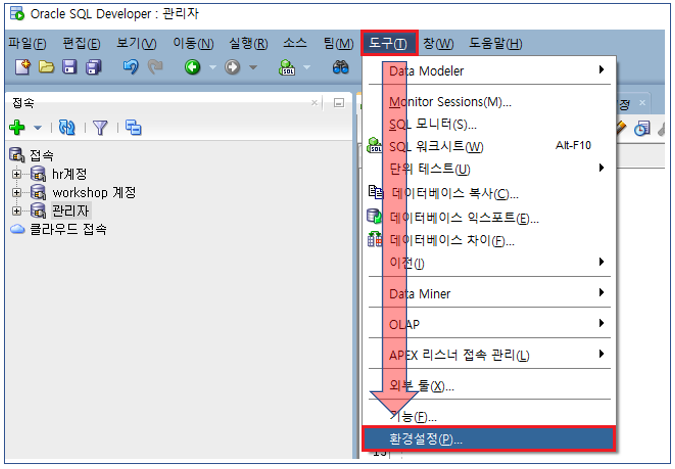This screenshot has height=469, width=675.
Task: Choose 데이터베이스 익스포트(E)... menu item
Action: point(490,217)
